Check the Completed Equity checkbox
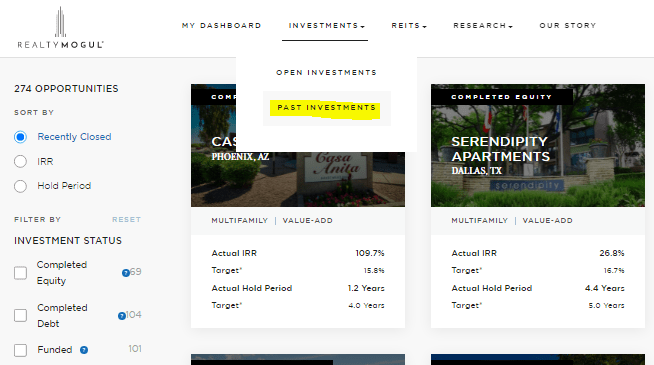 [x=20, y=273]
